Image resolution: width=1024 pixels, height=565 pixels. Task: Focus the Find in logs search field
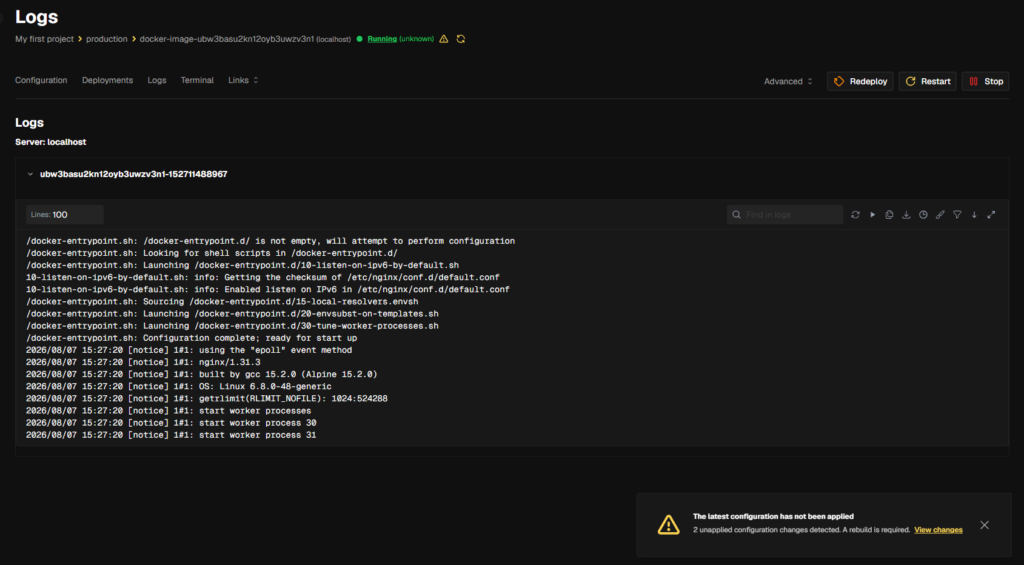tap(785, 214)
